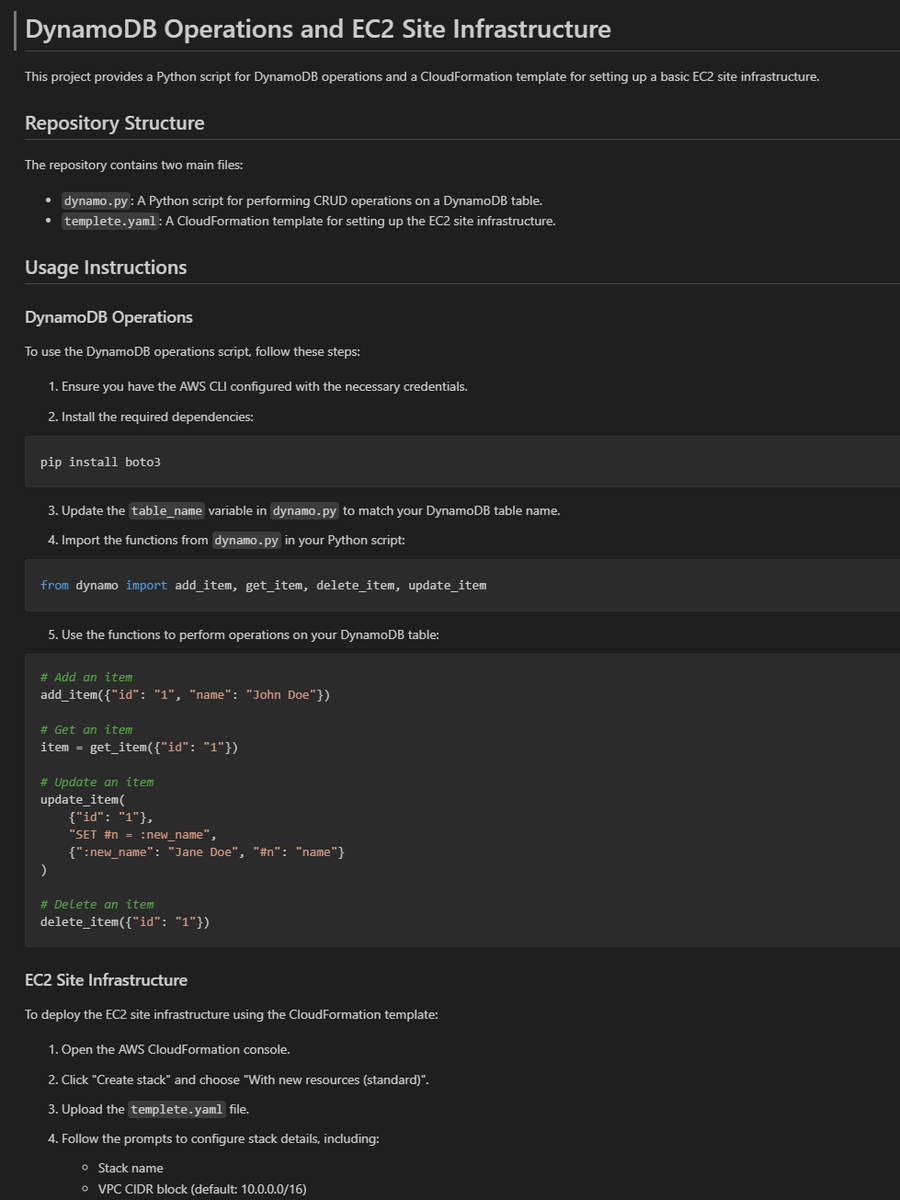Click the '# Update an item' comment
The height and width of the screenshot is (1200, 900).
(x=97, y=782)
